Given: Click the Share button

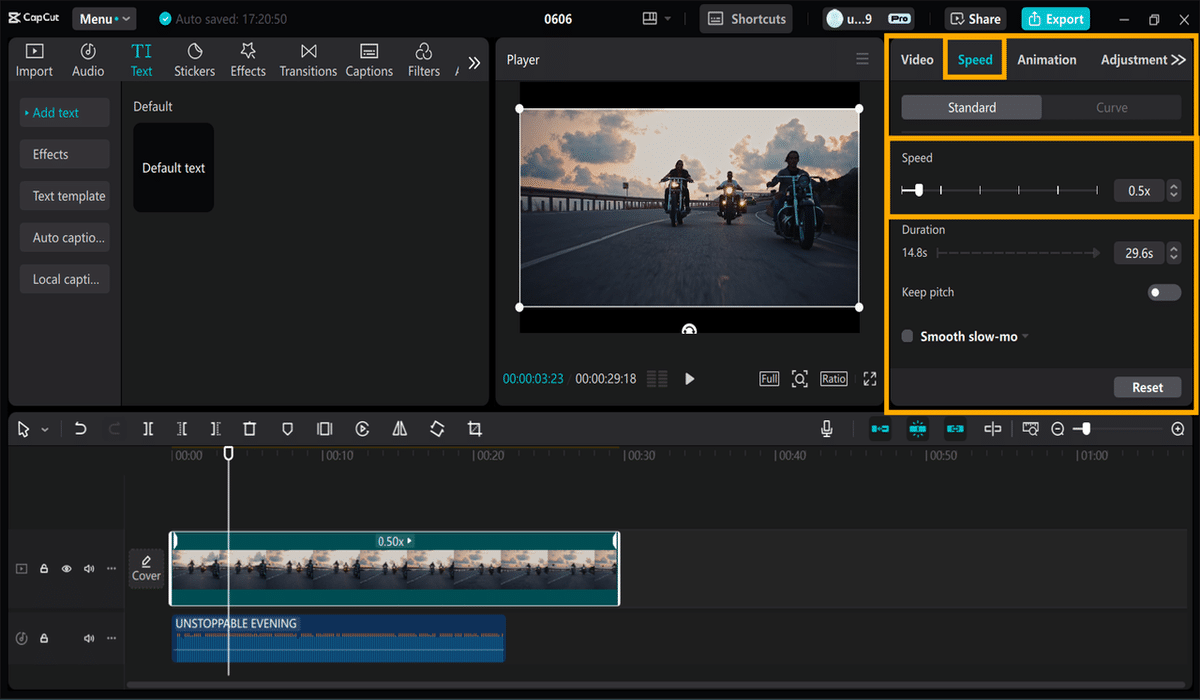Looking at the screenshot, I should [975, 19].
